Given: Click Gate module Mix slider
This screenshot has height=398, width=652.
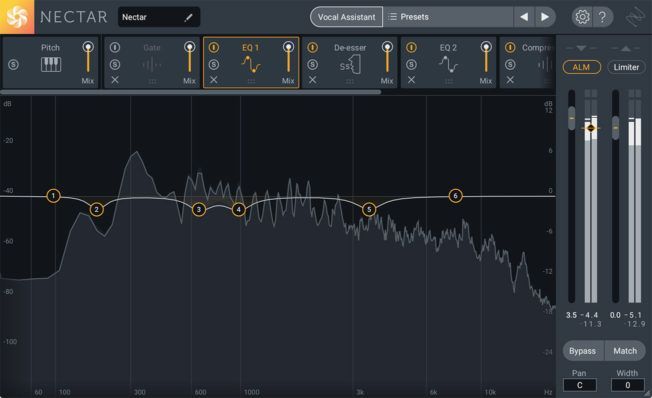Looking at the screenshot, I should click(190, 58).
